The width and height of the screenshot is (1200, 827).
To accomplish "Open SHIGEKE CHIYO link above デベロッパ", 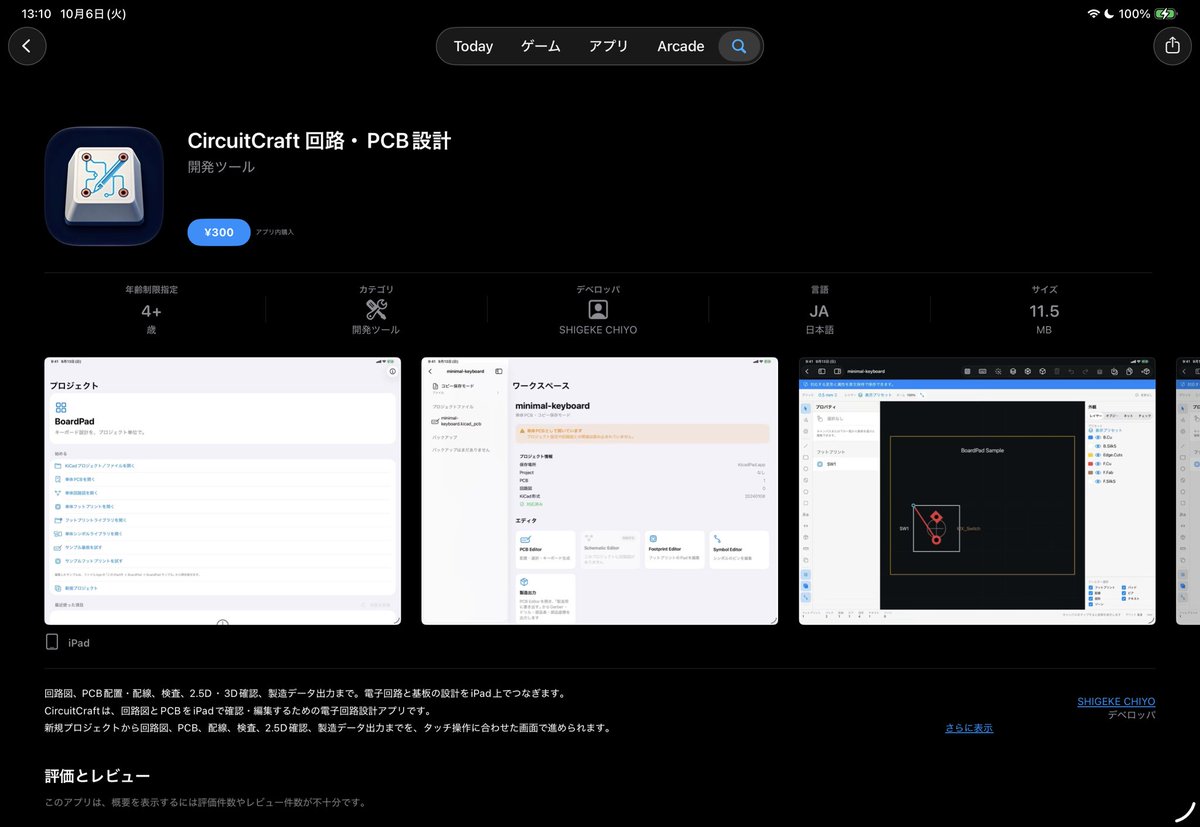I will point(1116,702).
